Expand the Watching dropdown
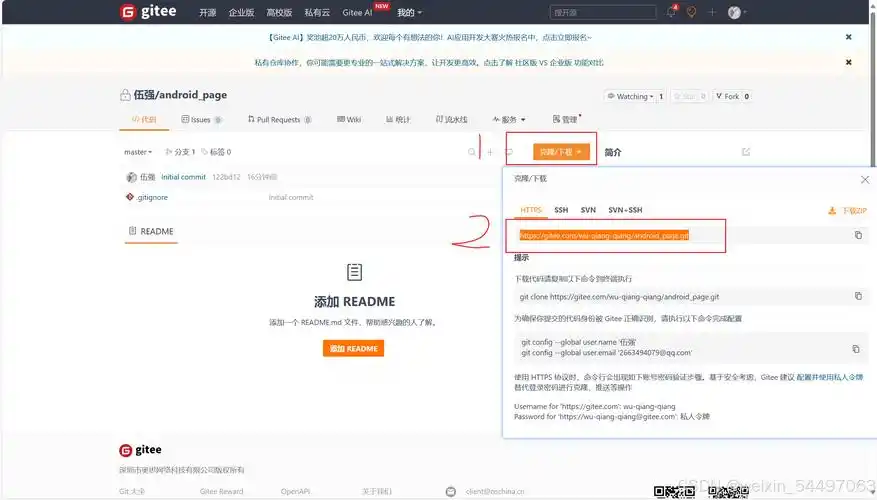877x500 pixels. pos(630,96)
